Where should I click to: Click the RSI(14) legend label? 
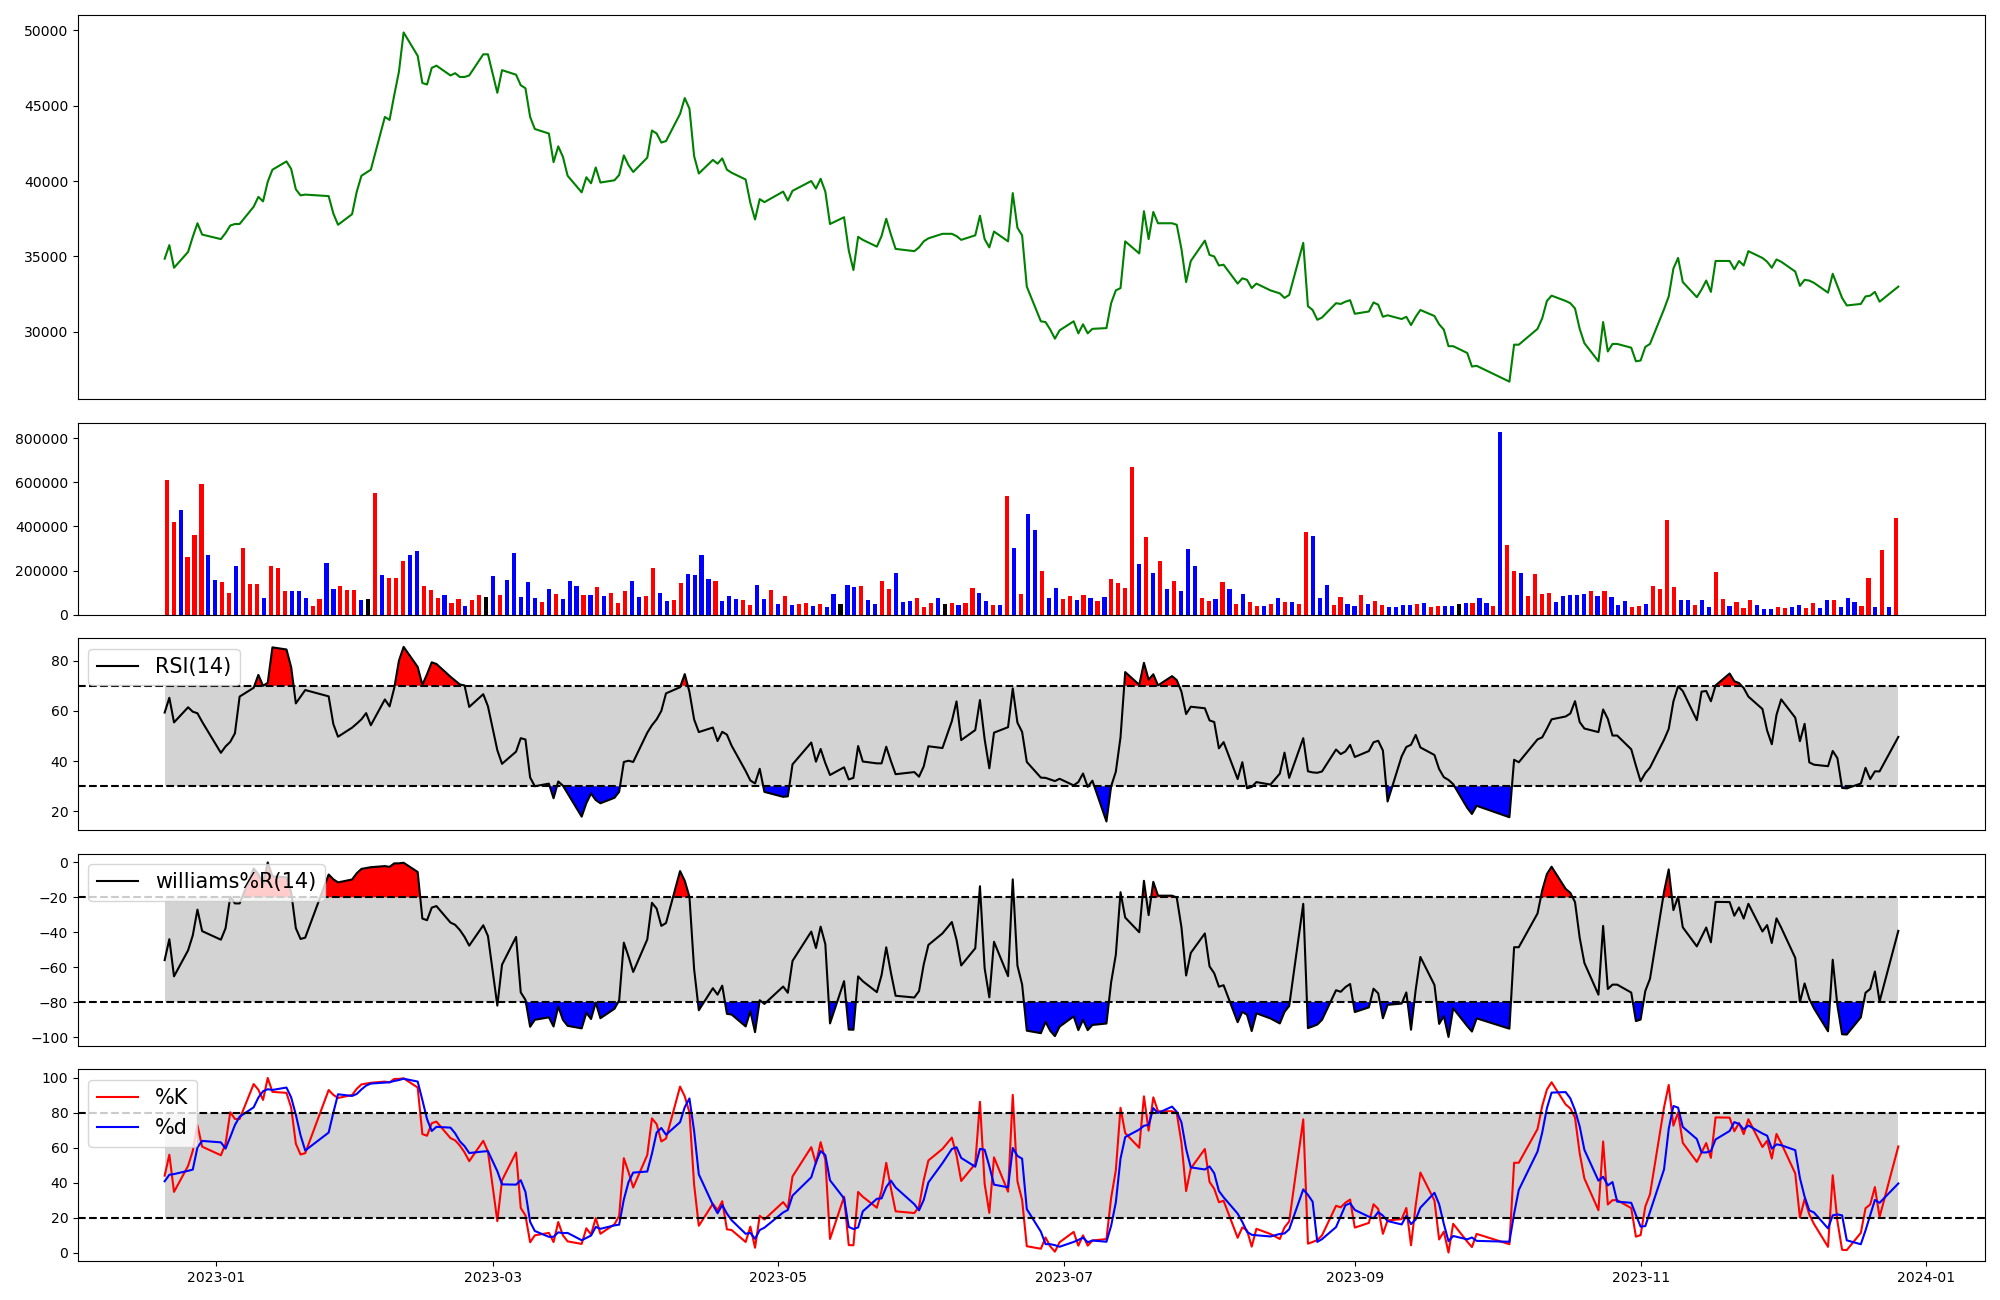(192, 666)
